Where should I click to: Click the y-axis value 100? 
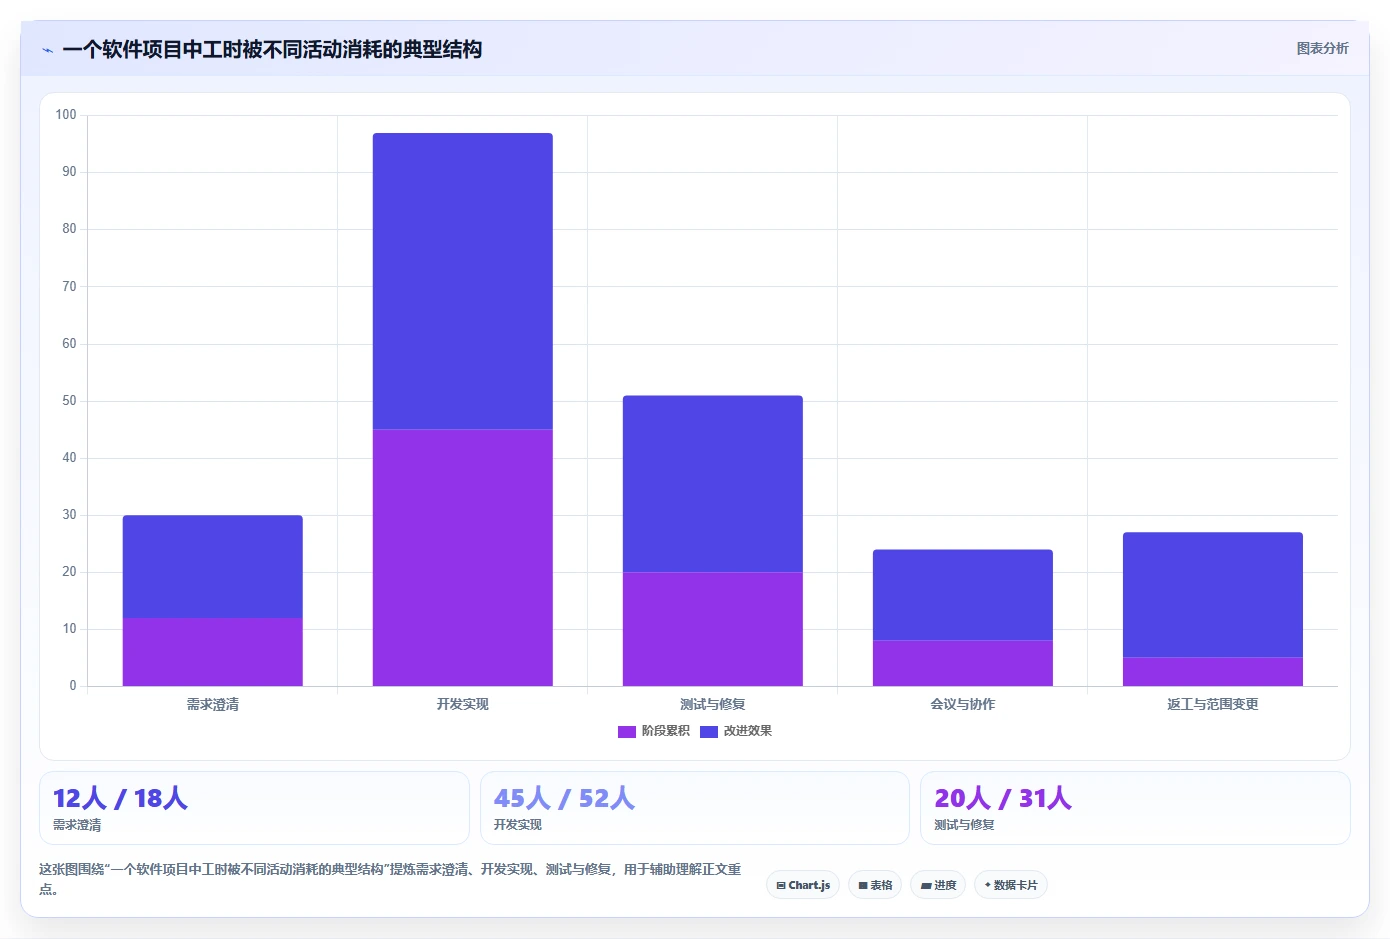pyautogui.click(x=66, y=115)
